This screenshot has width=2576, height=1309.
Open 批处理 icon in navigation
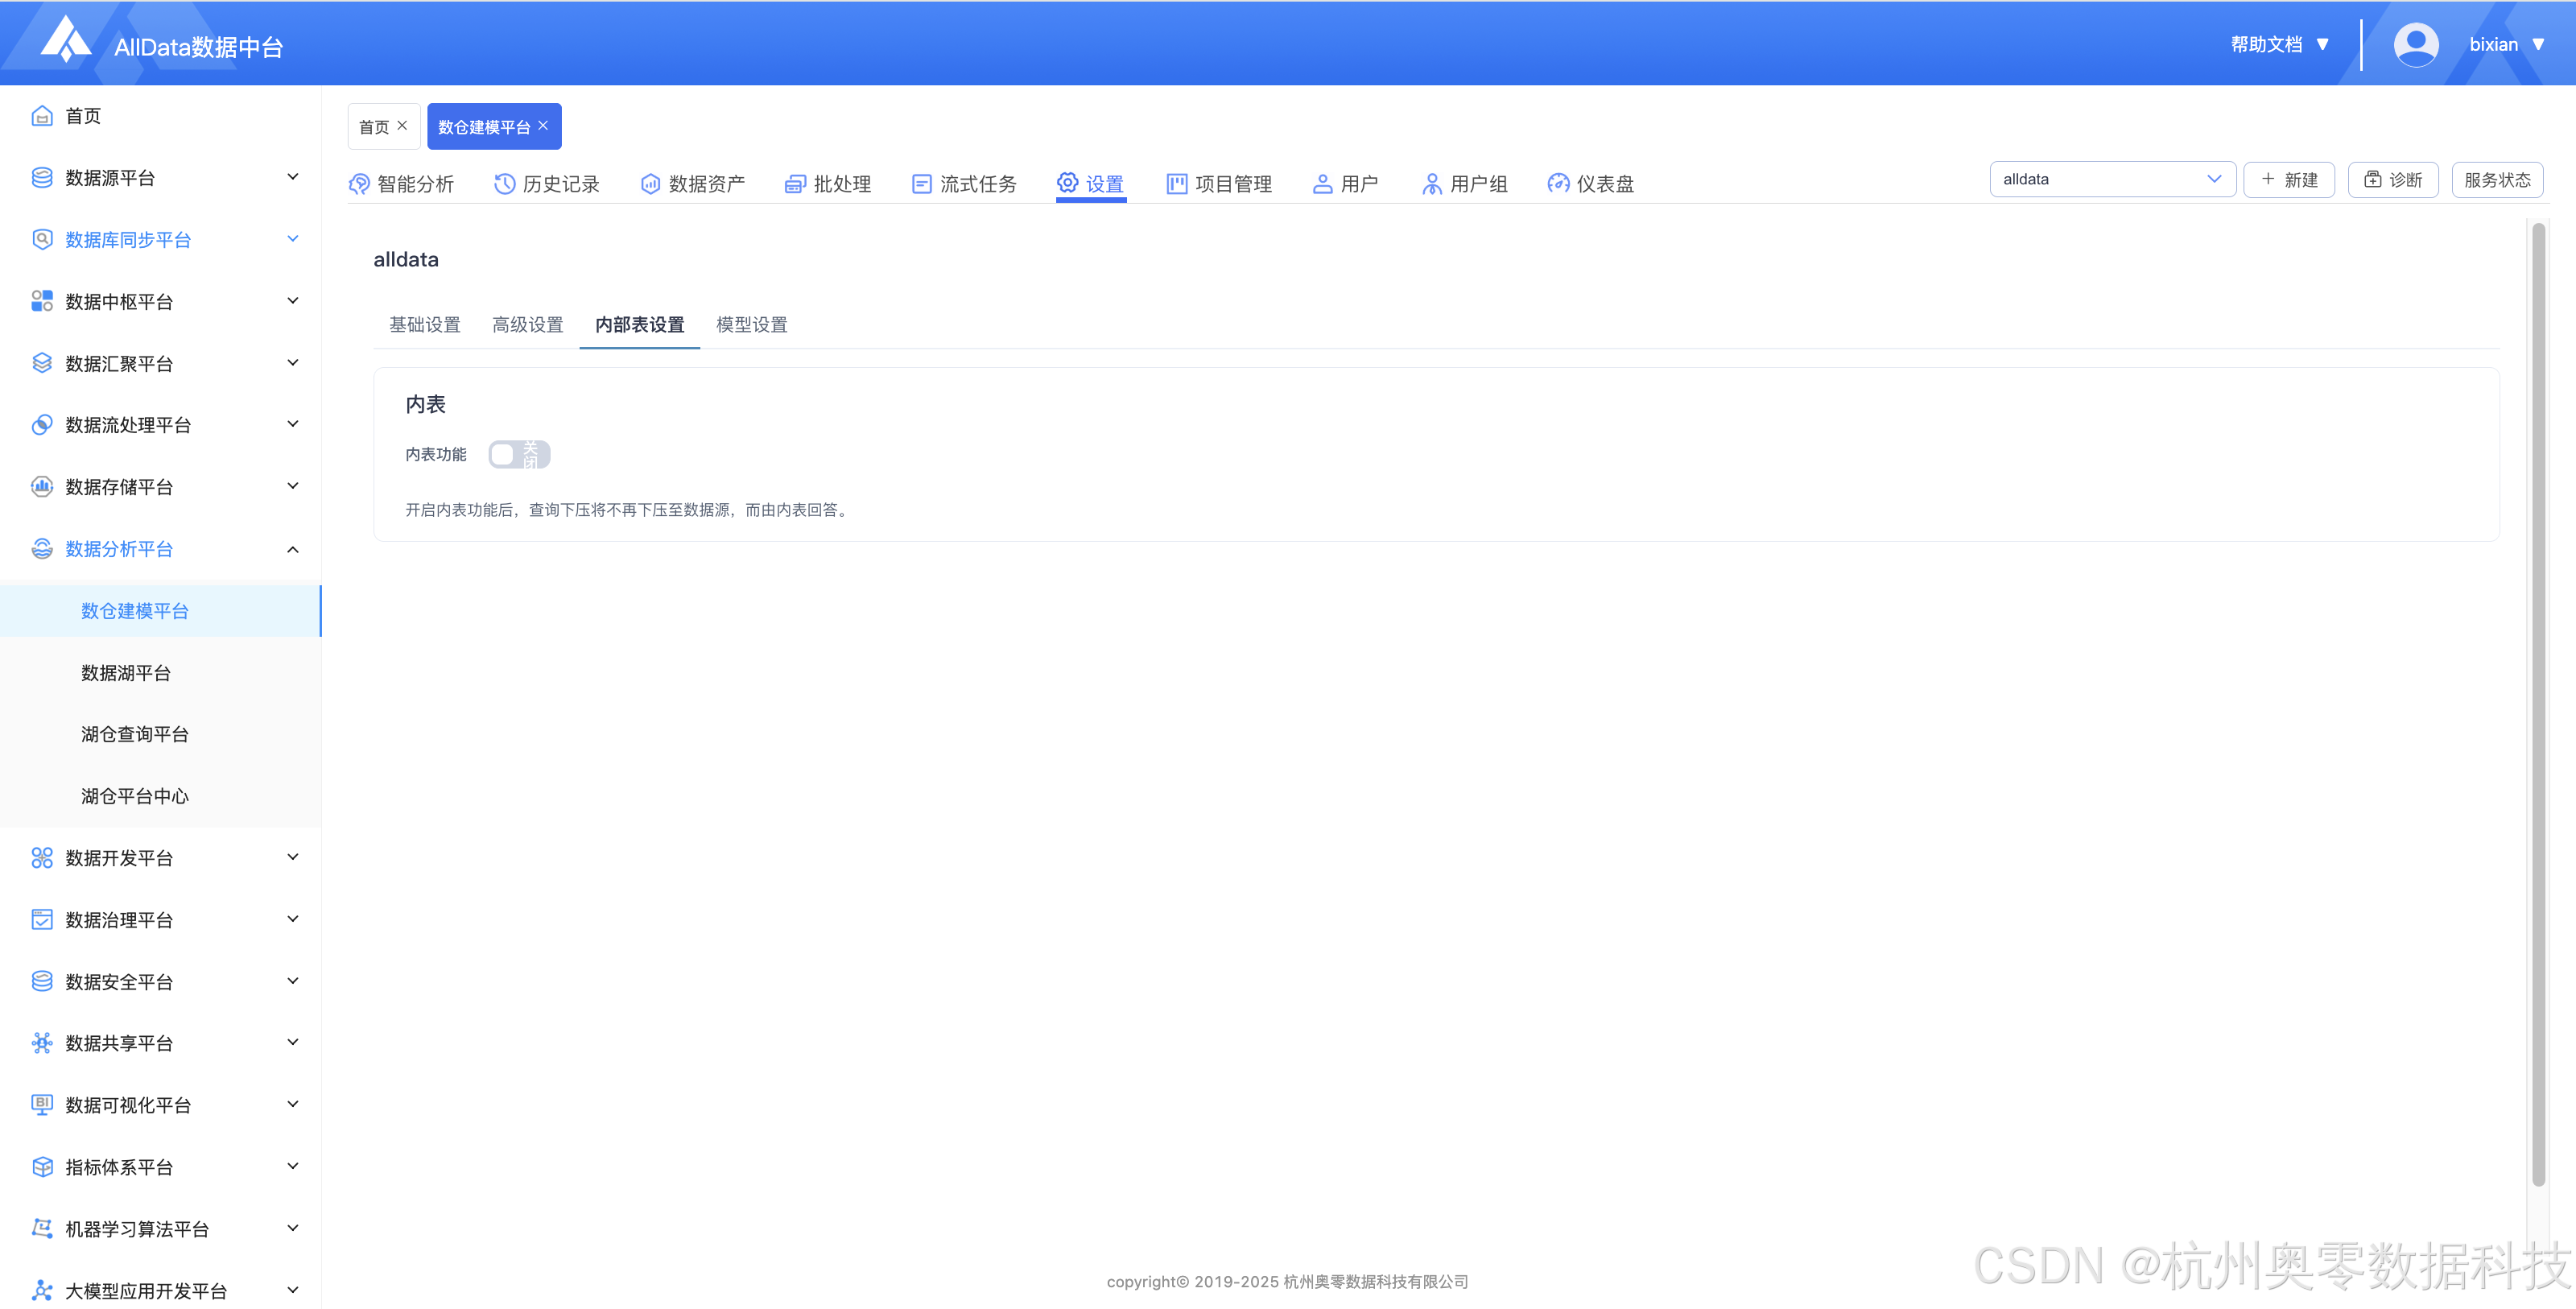coord(796,184)
